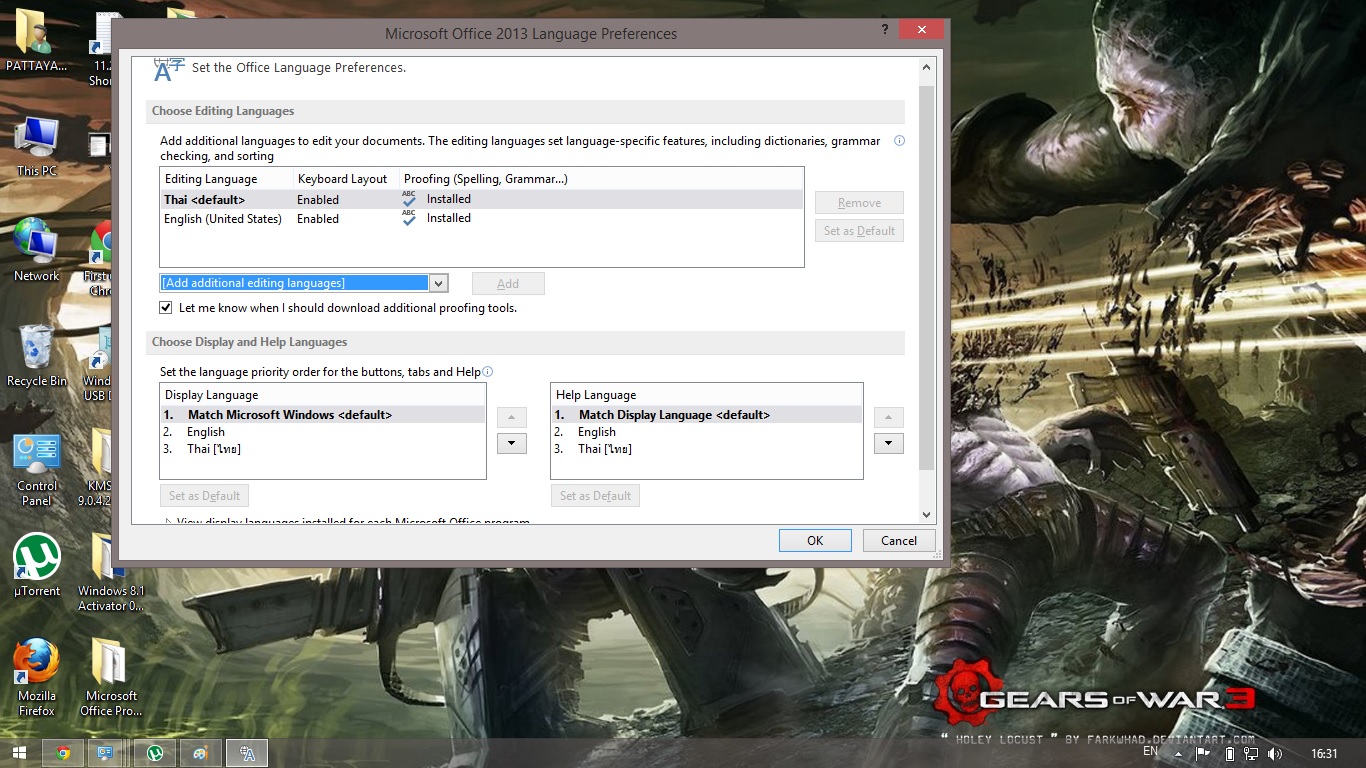Move help language up with arrow button

889,417
